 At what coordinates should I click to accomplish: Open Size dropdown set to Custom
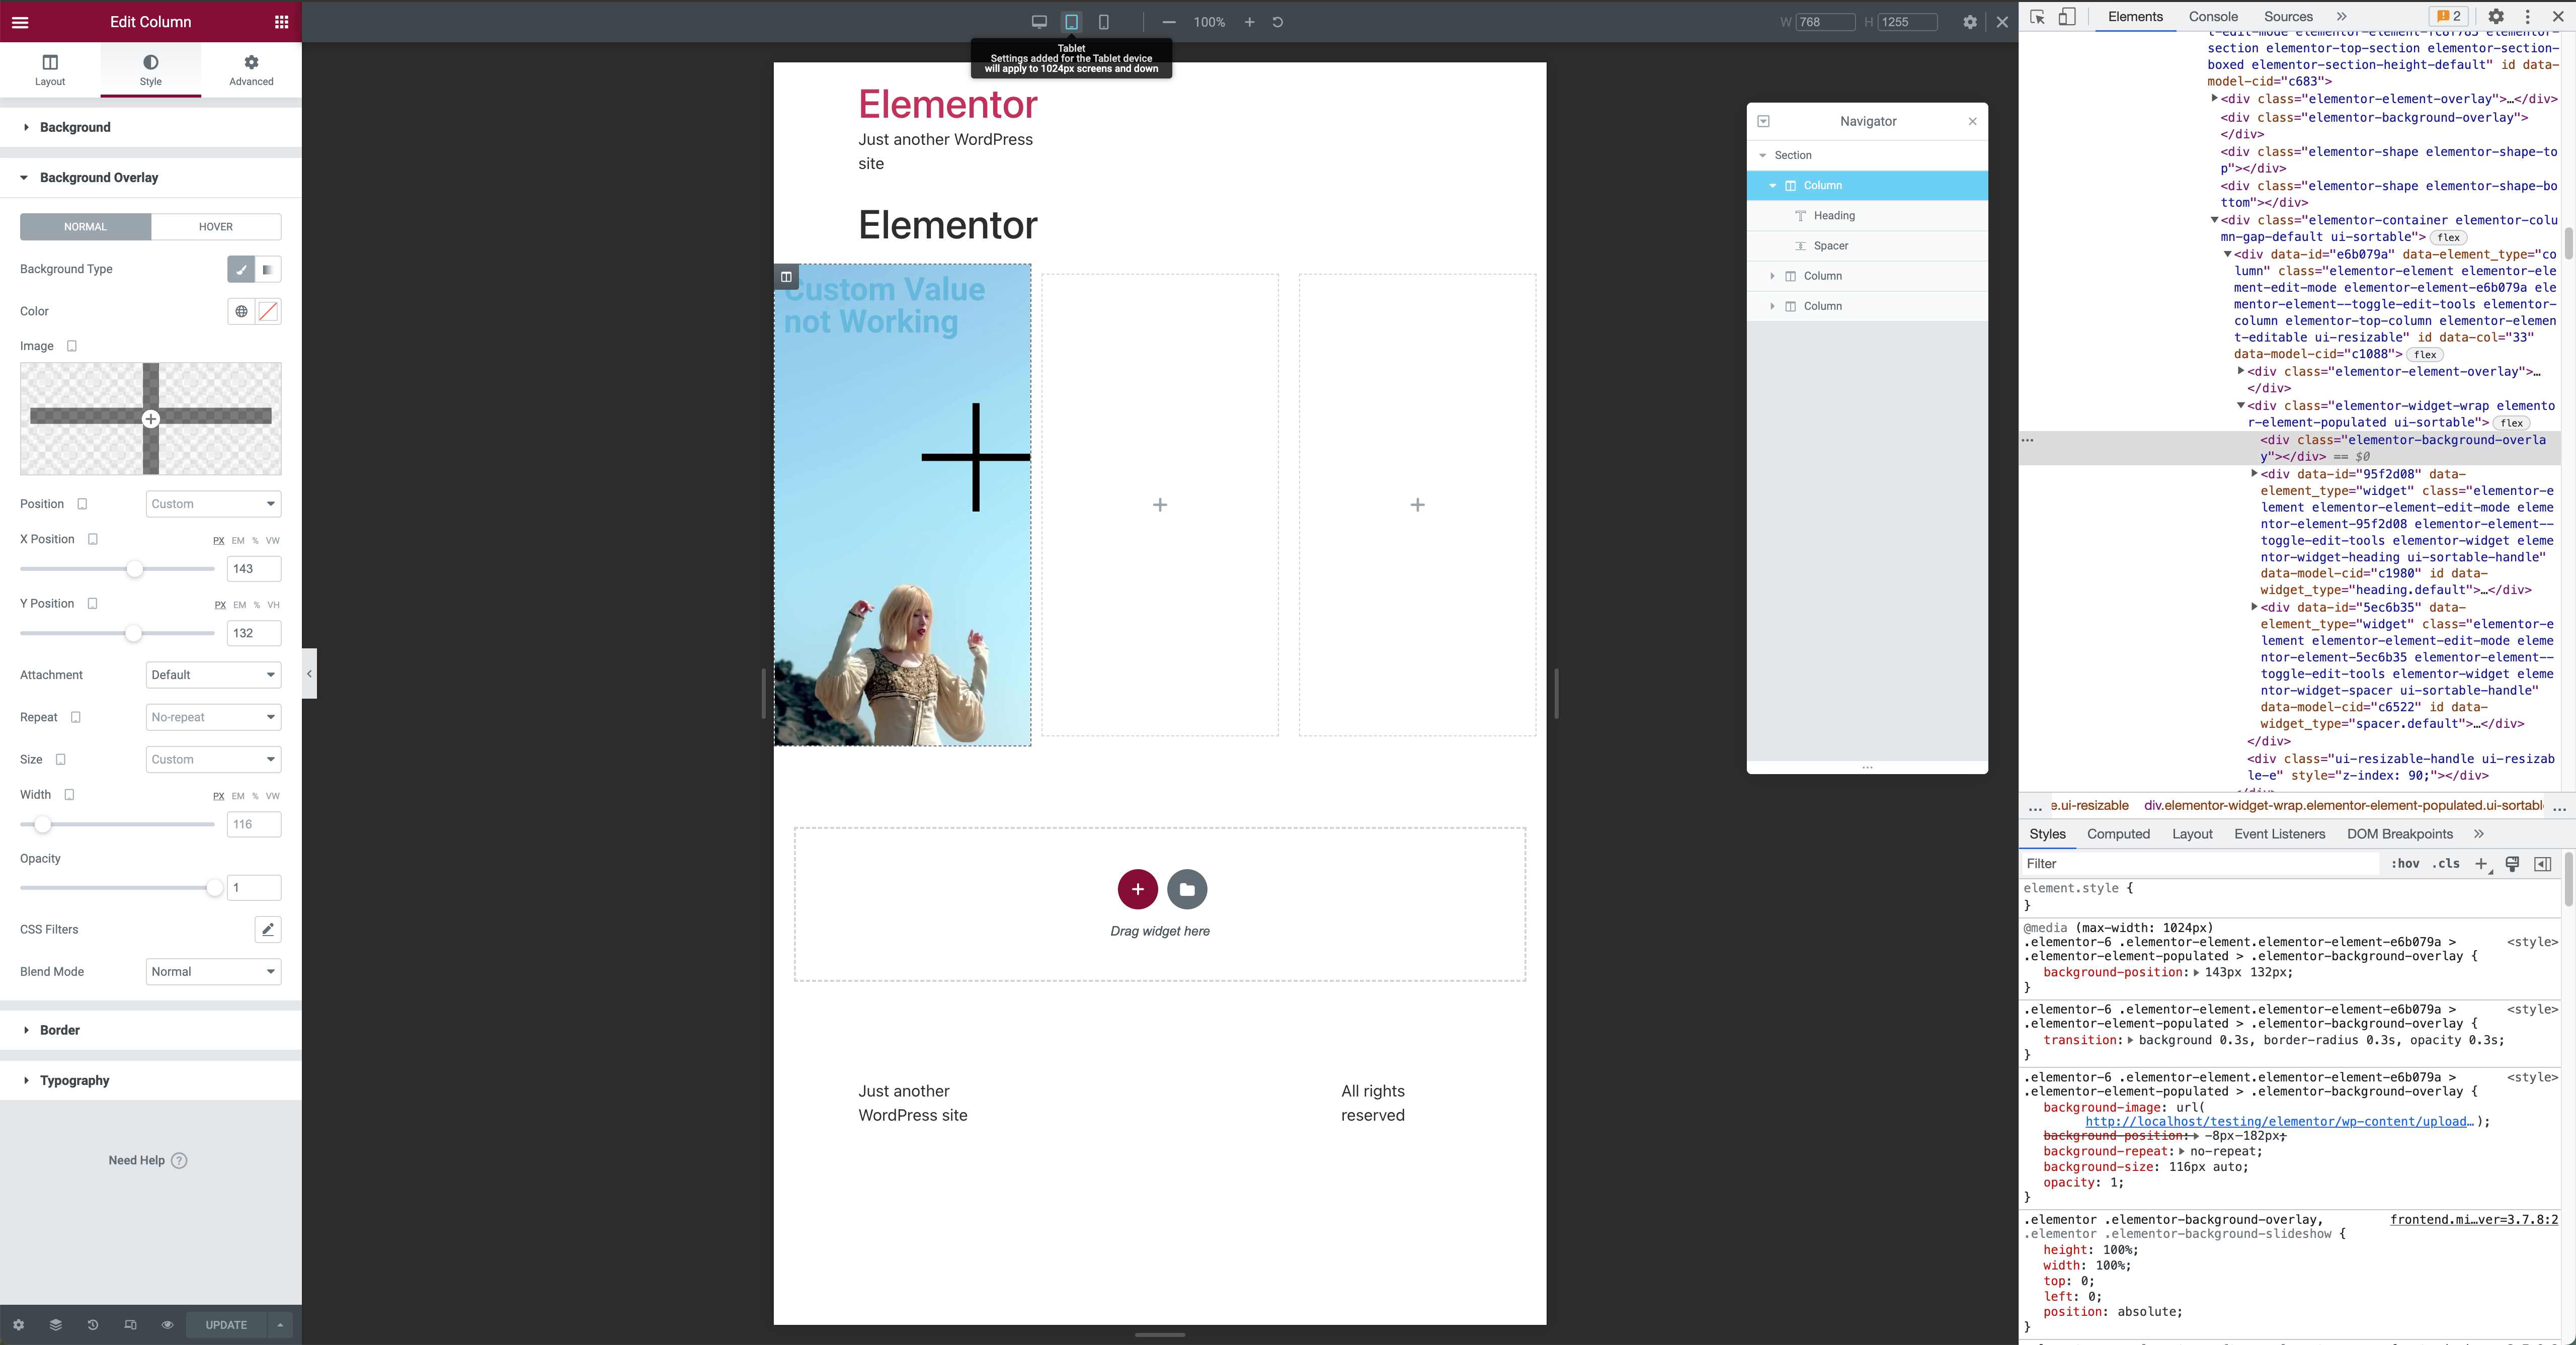[213, 759]
